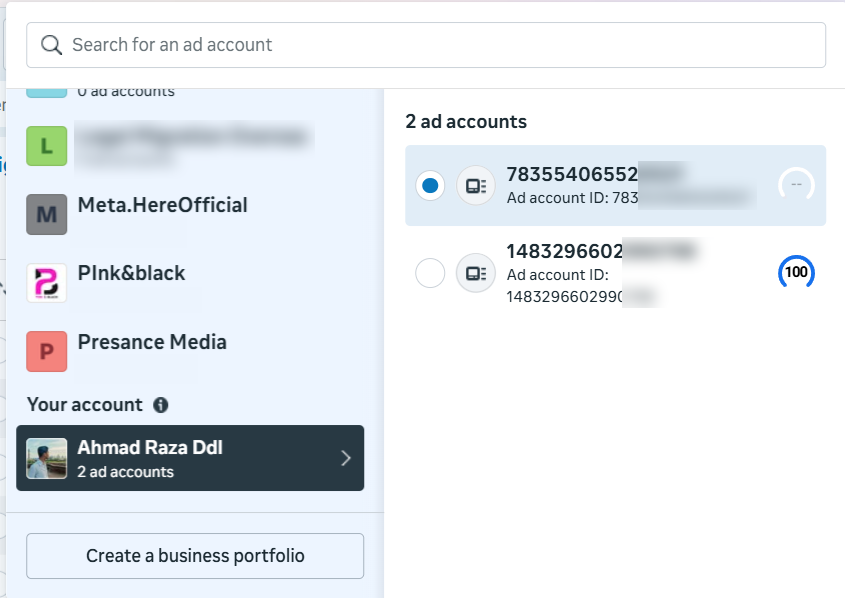Click the search magnifier icon

(x=51, y=45)
